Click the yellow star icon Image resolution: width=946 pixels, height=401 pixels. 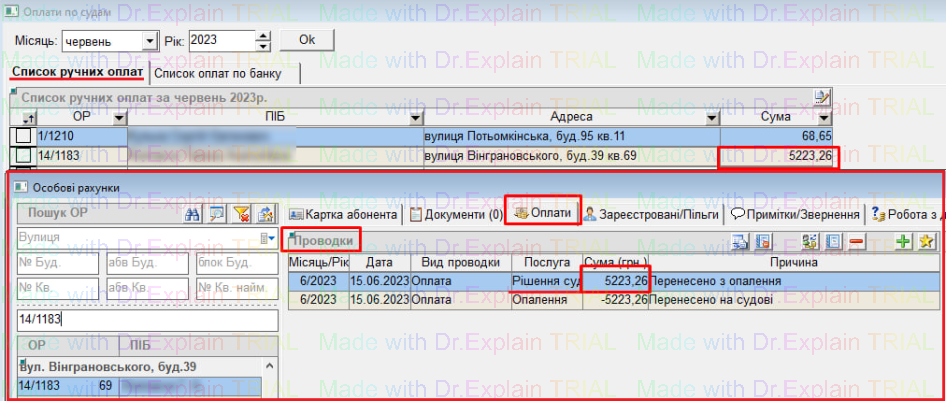click(926, 241)
